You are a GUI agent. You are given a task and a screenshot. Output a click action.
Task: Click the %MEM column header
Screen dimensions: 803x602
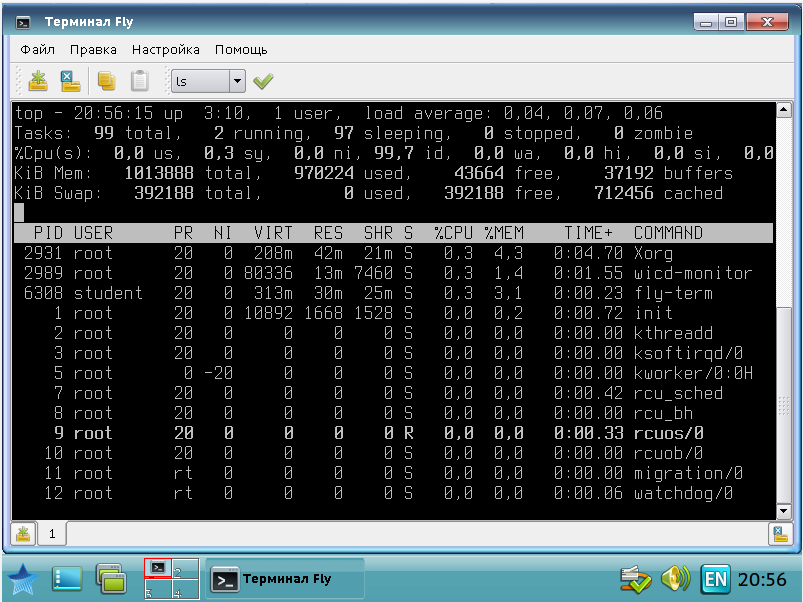coord(504,233)
